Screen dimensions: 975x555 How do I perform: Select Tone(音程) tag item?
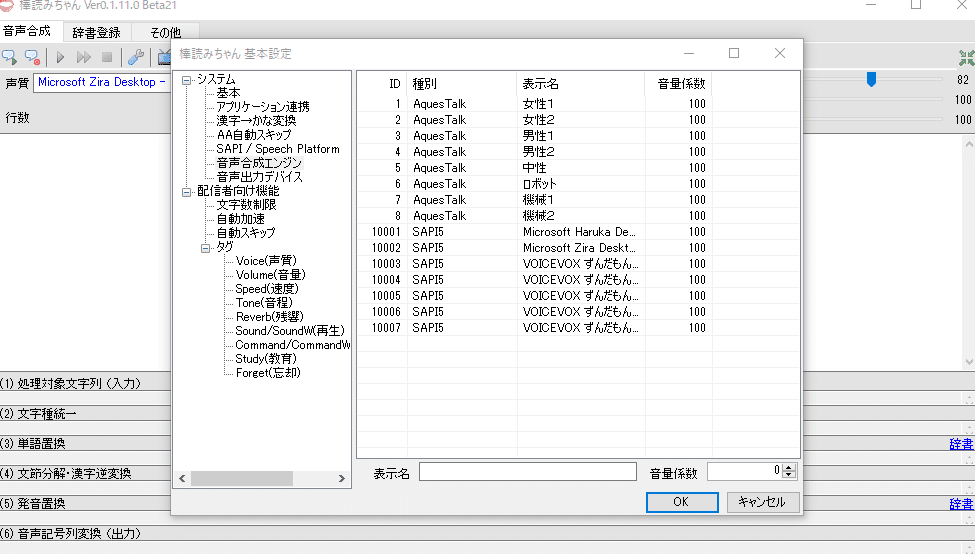click(x=264, y=303)
